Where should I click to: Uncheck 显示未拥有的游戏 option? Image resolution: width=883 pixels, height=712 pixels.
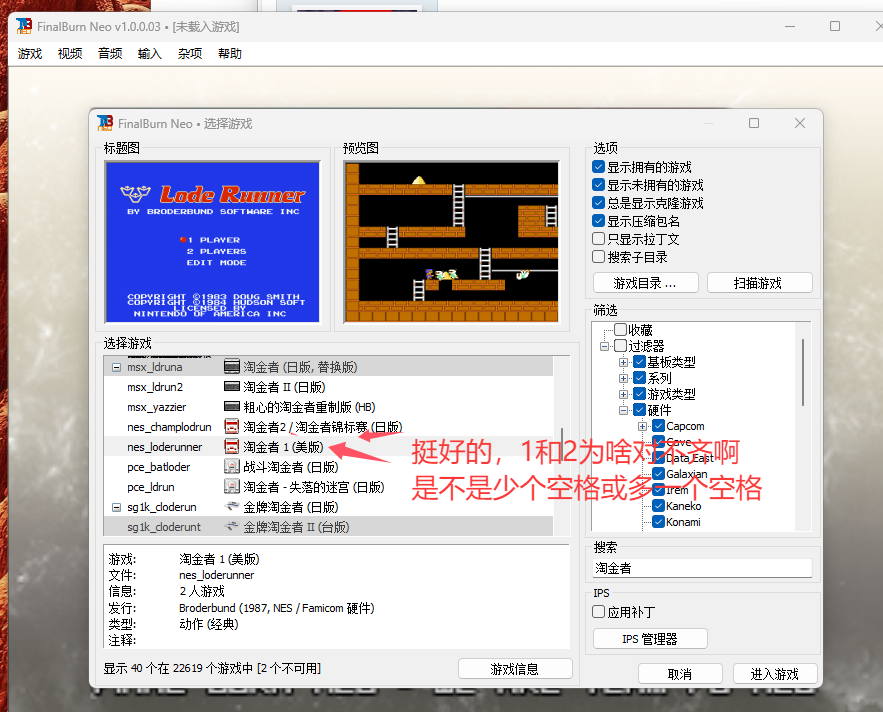pyautogui.click(x=599, y=185)
